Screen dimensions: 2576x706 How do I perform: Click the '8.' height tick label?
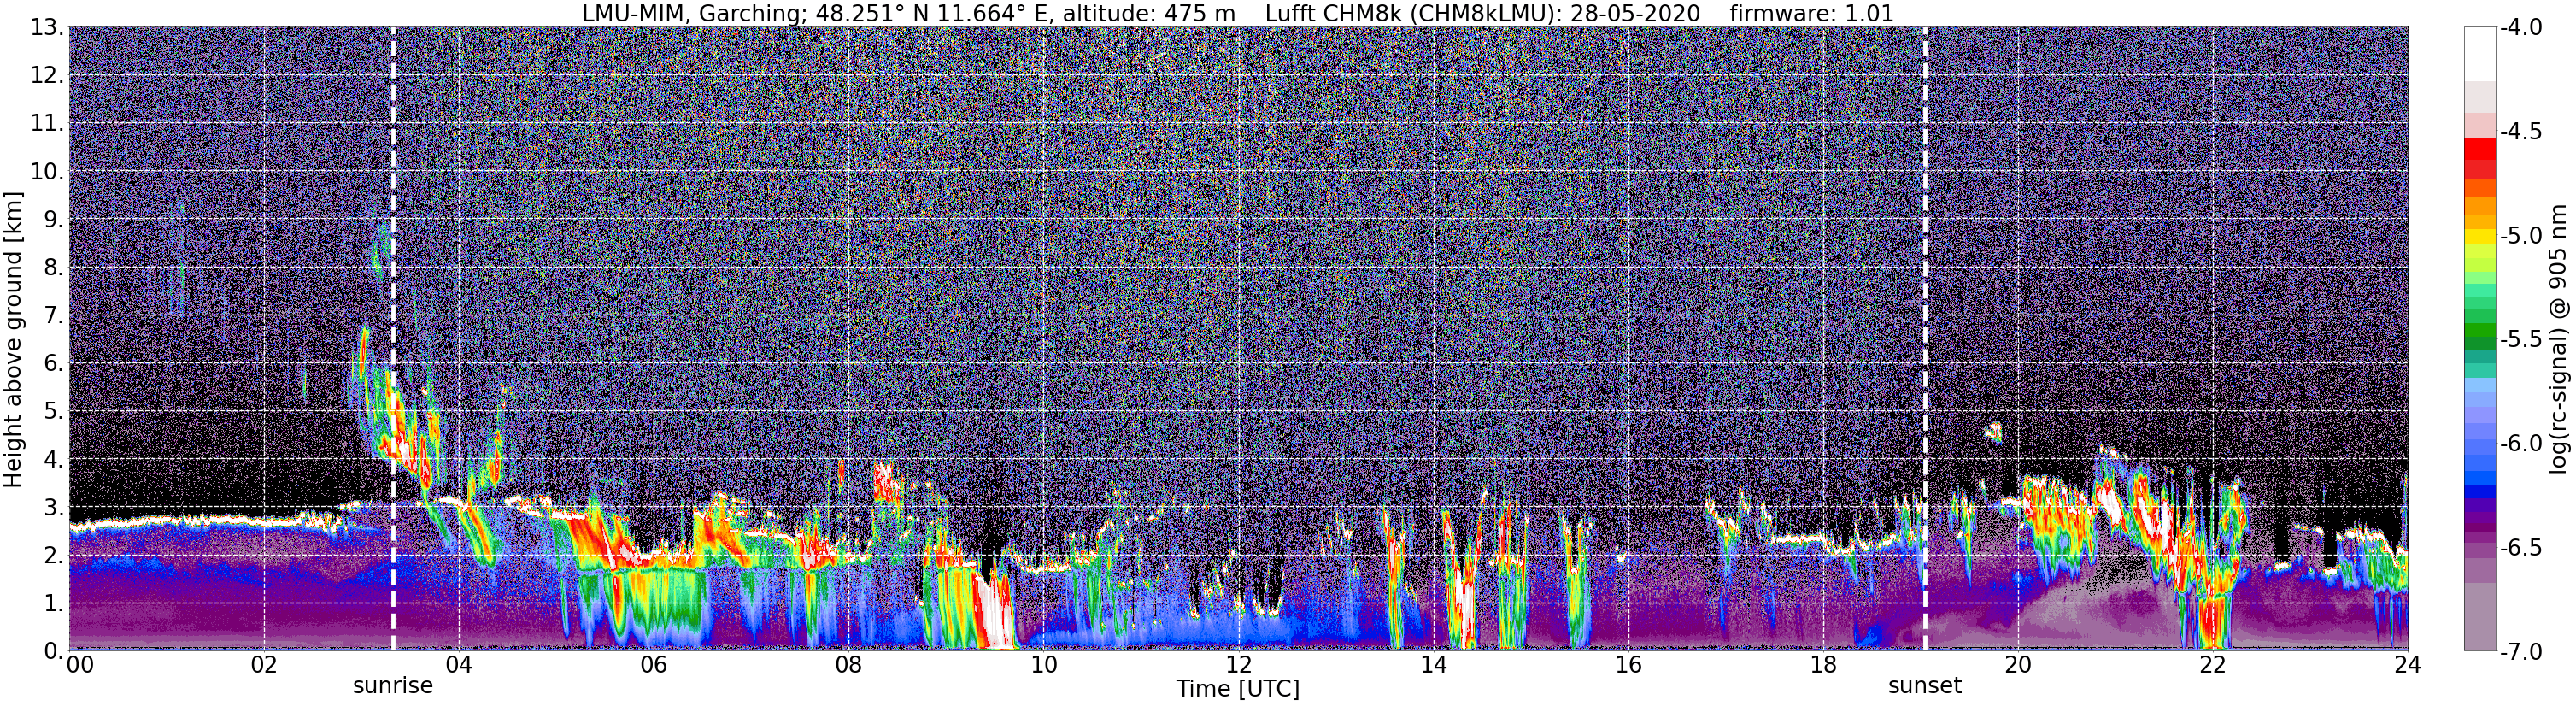(54, 268)
